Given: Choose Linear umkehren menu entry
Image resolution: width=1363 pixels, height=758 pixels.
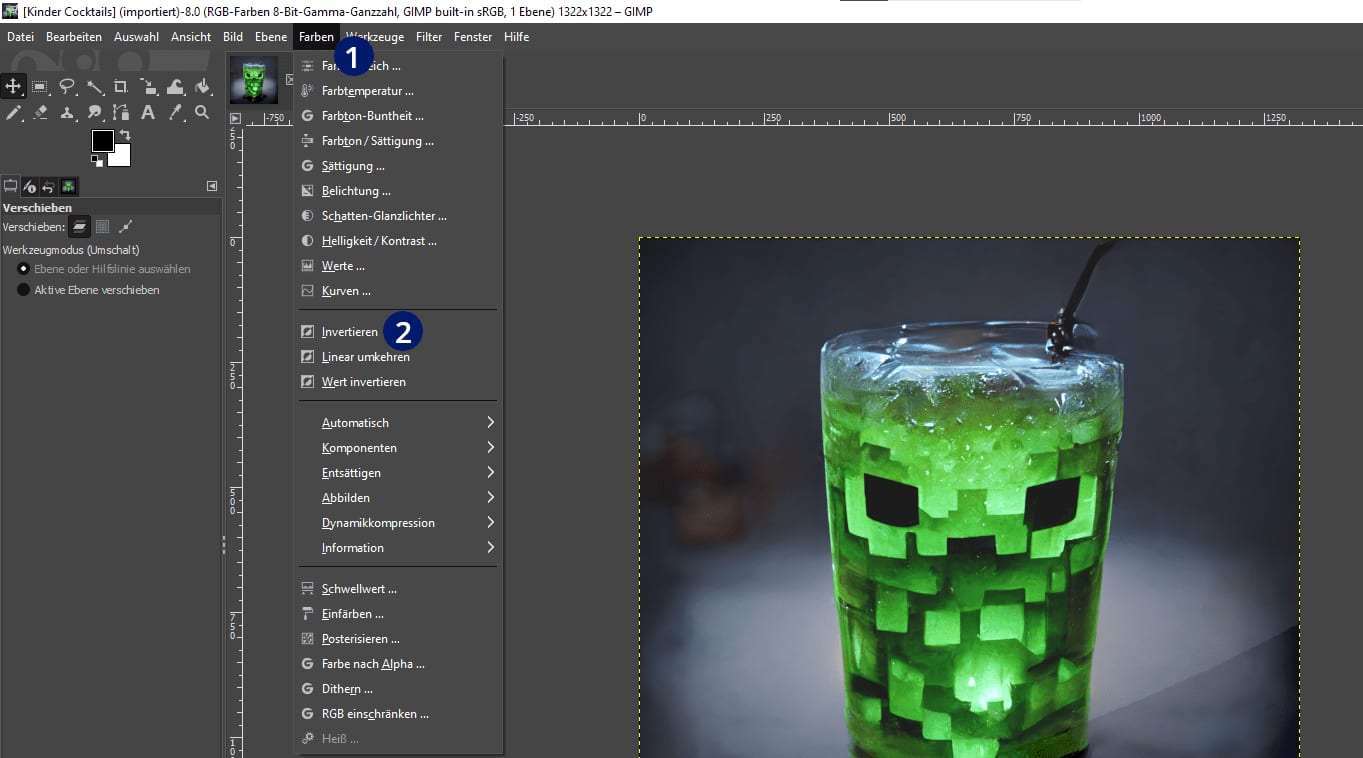Looking at the screenshot, I should [x=398, y=357].
